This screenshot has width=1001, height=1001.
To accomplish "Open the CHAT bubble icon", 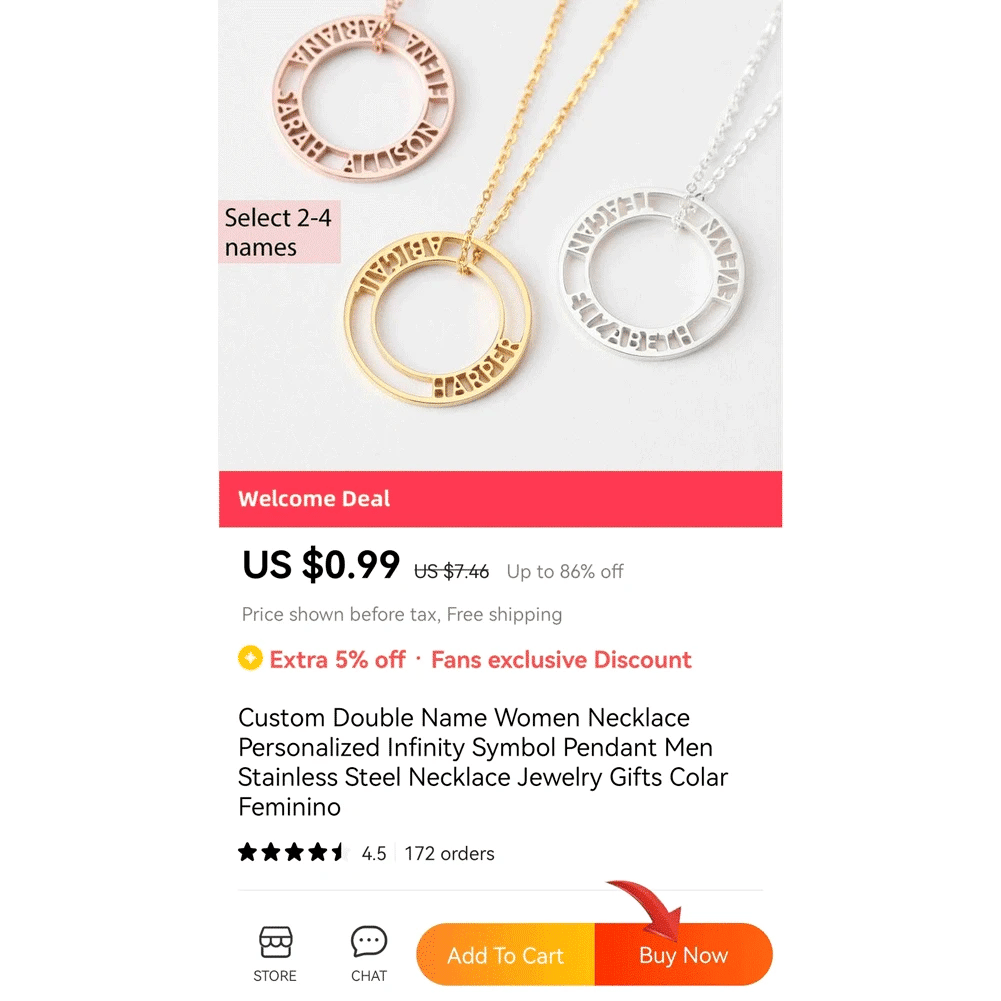I will click(369, 942).
